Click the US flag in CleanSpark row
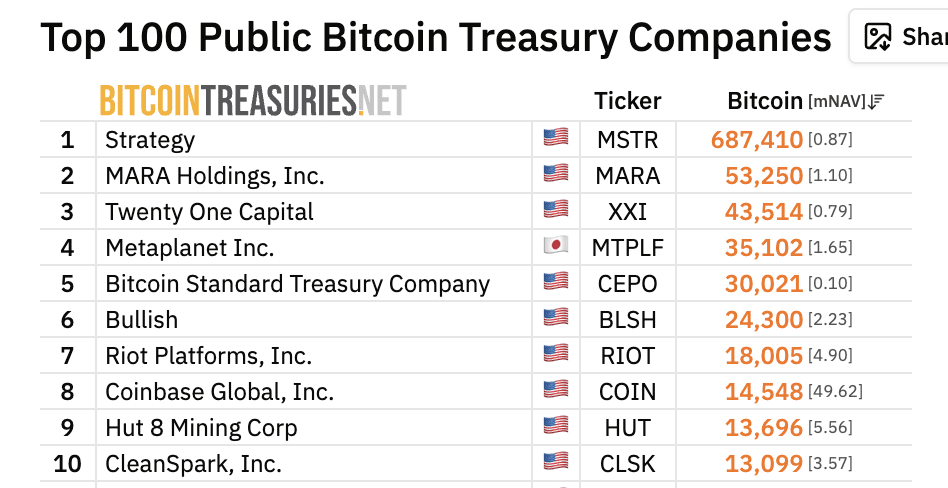 coord(555,463)
